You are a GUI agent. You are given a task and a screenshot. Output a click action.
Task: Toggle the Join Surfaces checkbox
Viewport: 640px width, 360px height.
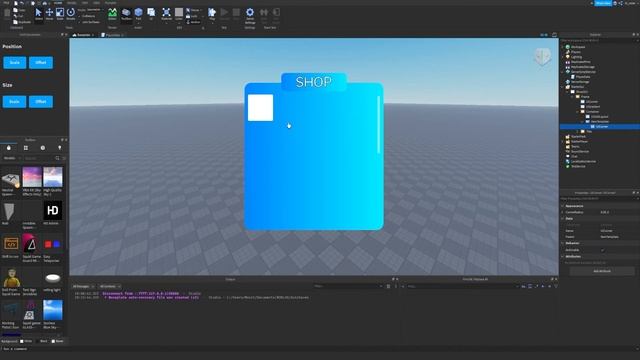coord(80,22)
